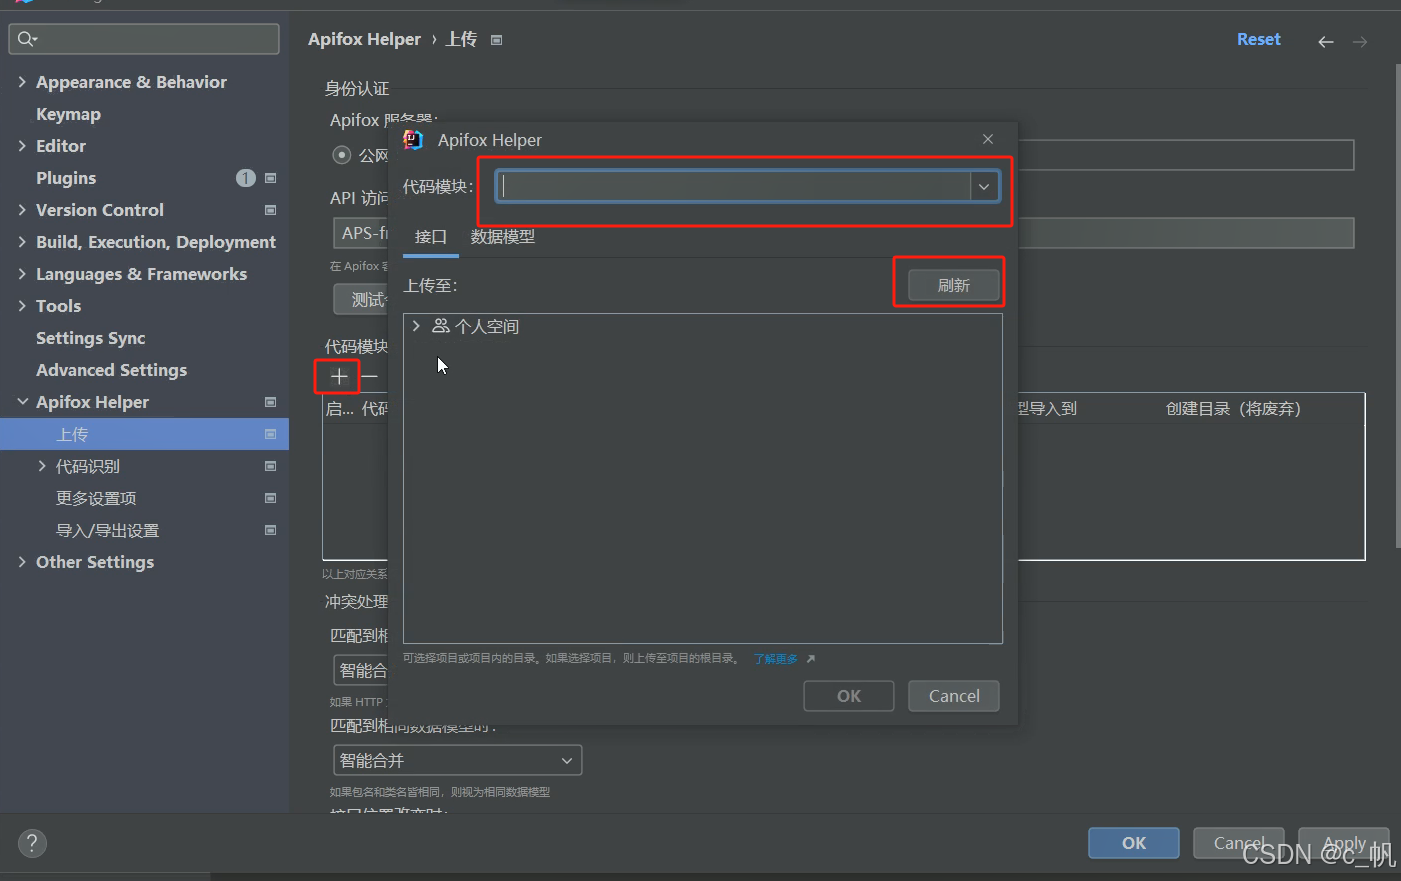Screen dimensions: 1401x881
Task: Click project-level icon beside 上传 item
Action: tap(270, 434)
